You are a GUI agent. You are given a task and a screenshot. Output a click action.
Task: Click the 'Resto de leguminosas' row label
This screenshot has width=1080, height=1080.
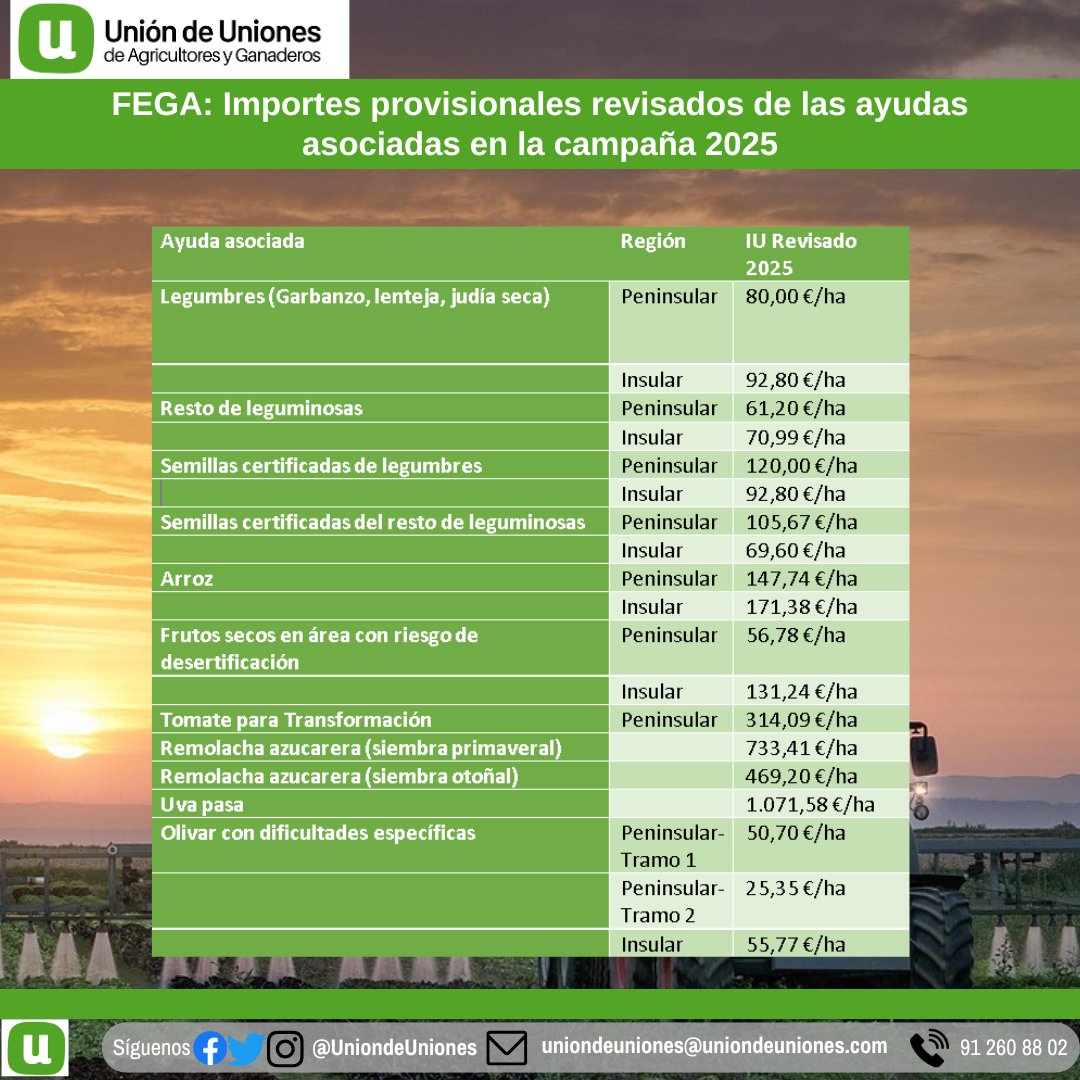pos(261,408)
